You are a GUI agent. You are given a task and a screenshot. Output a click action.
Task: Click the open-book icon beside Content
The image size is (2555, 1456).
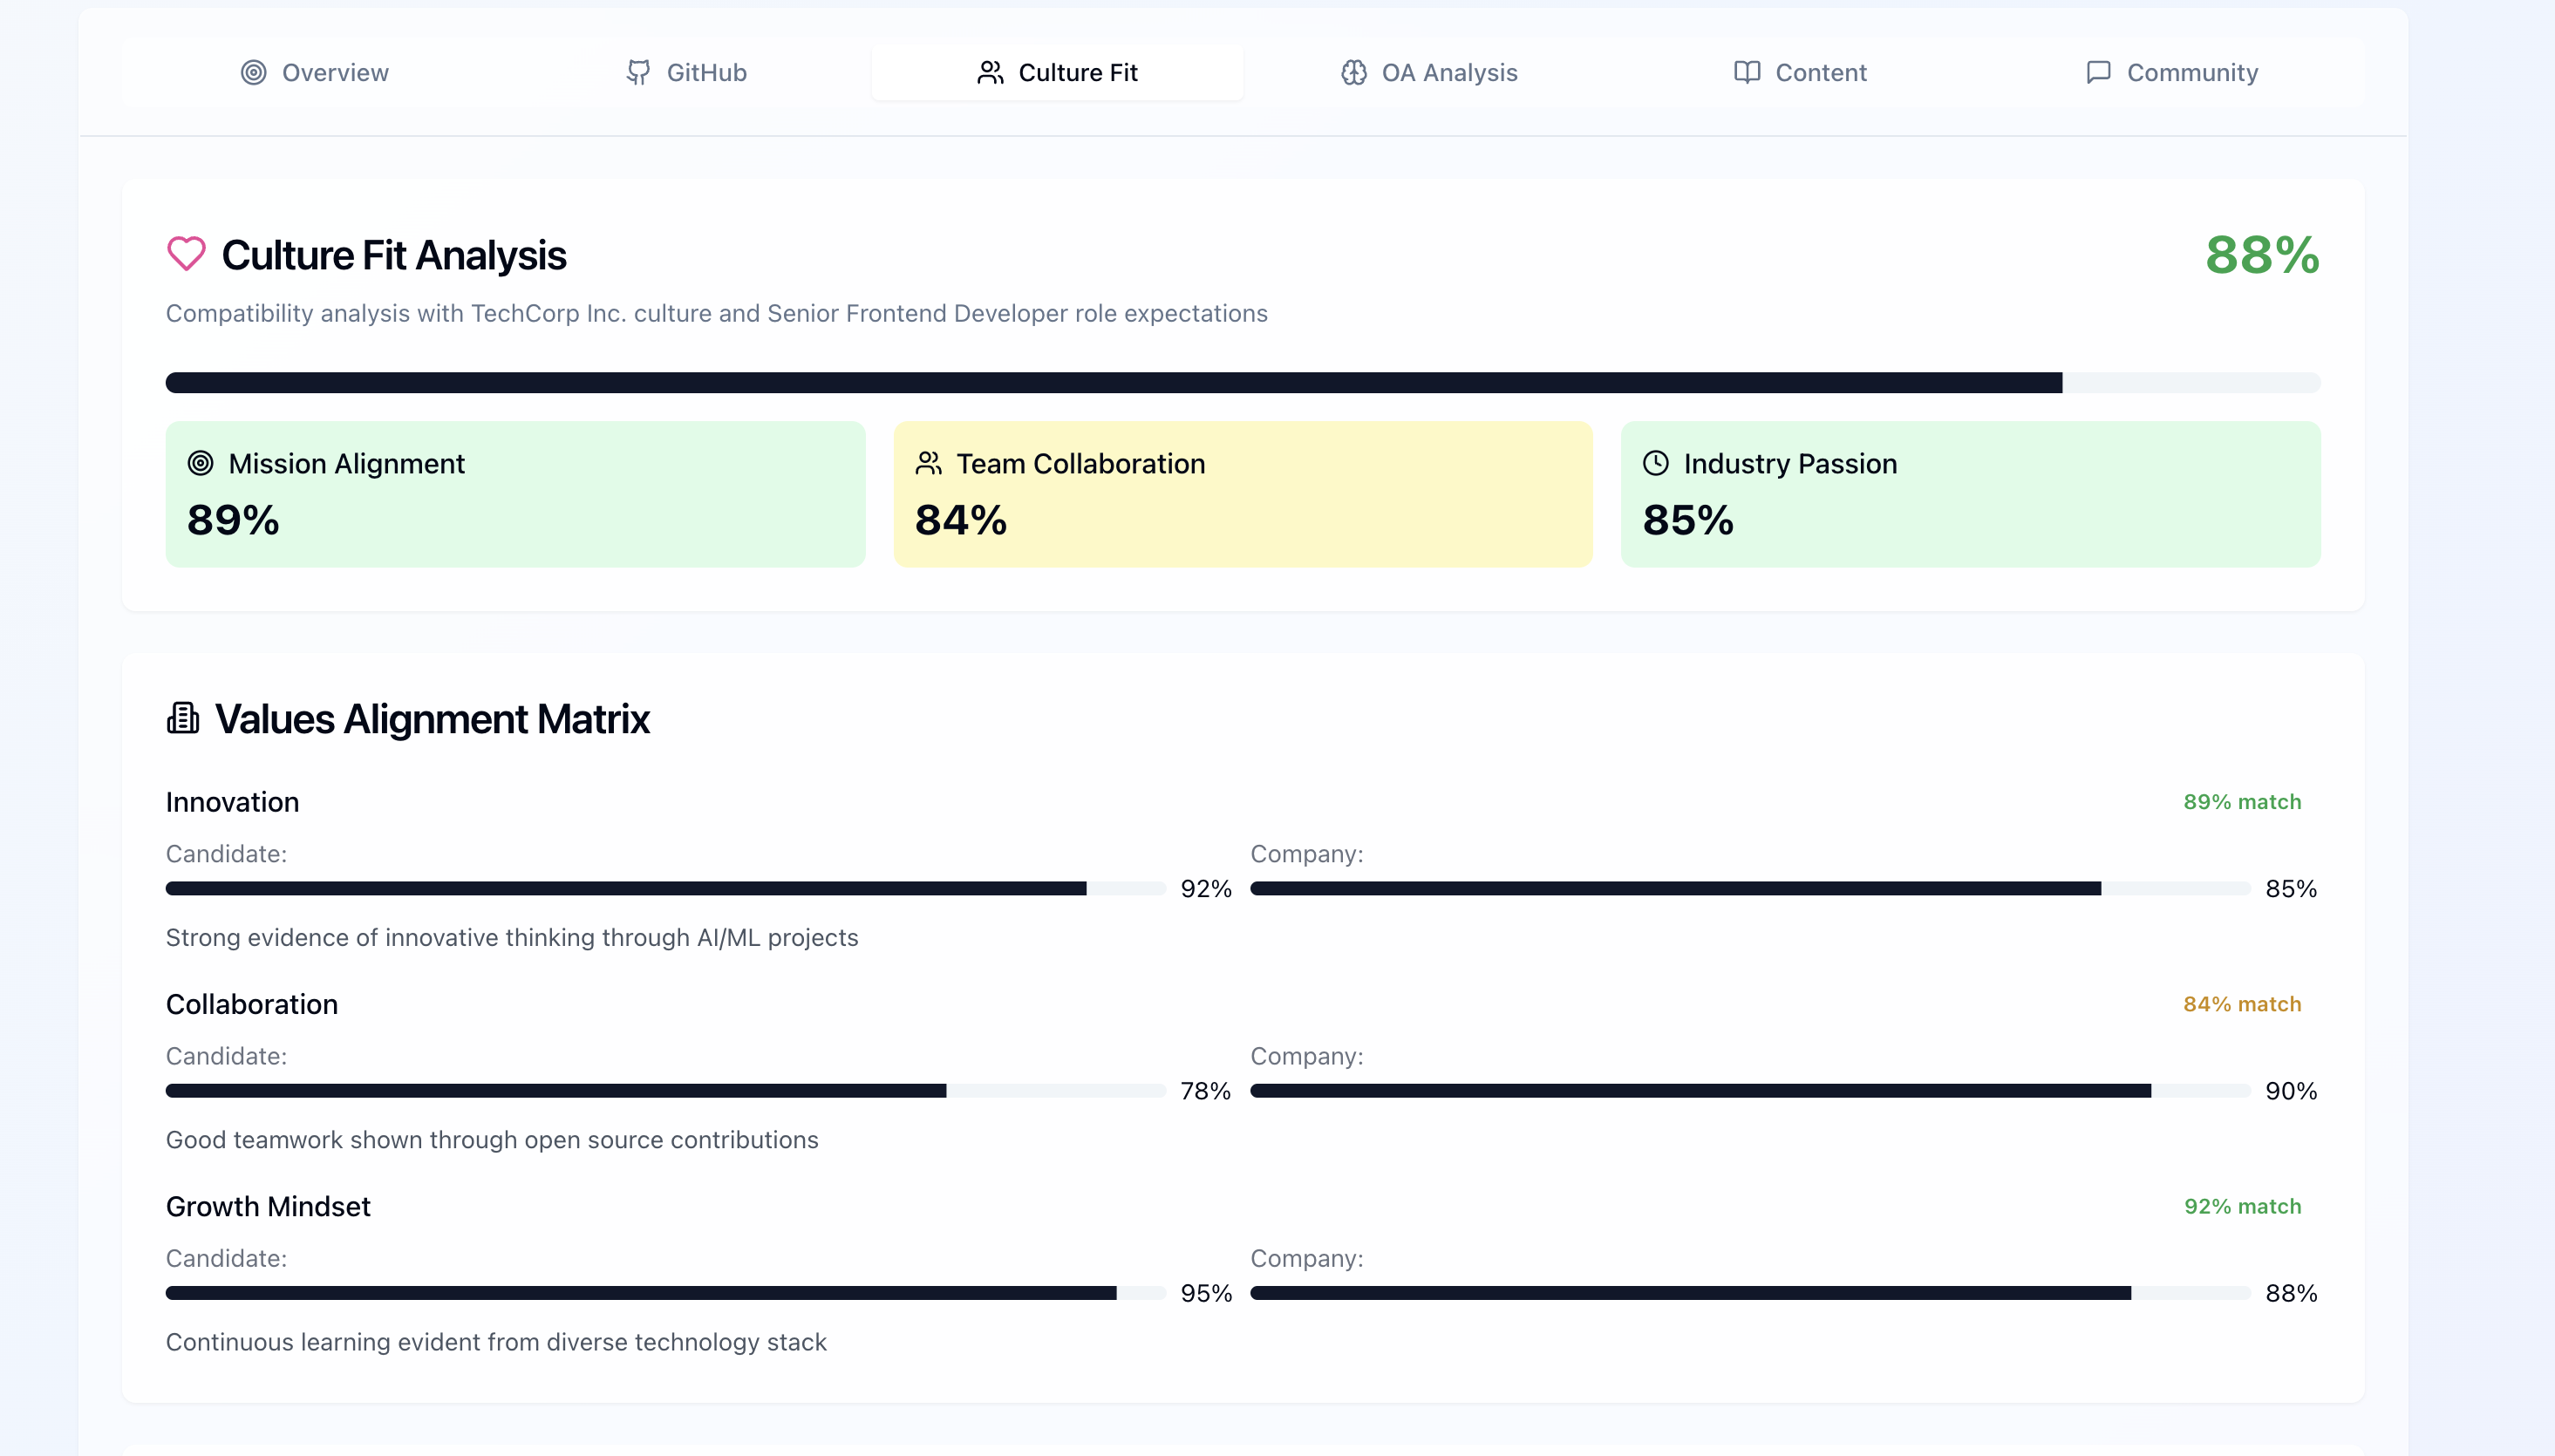(x=1746, y=72)
